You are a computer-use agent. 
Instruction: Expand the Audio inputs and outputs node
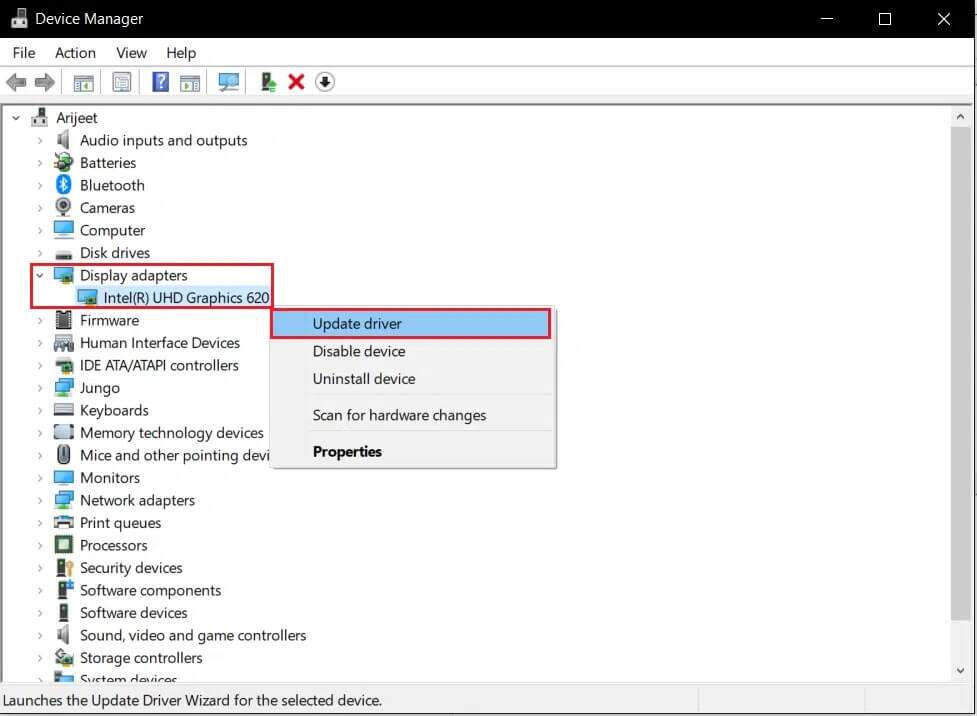40,140
